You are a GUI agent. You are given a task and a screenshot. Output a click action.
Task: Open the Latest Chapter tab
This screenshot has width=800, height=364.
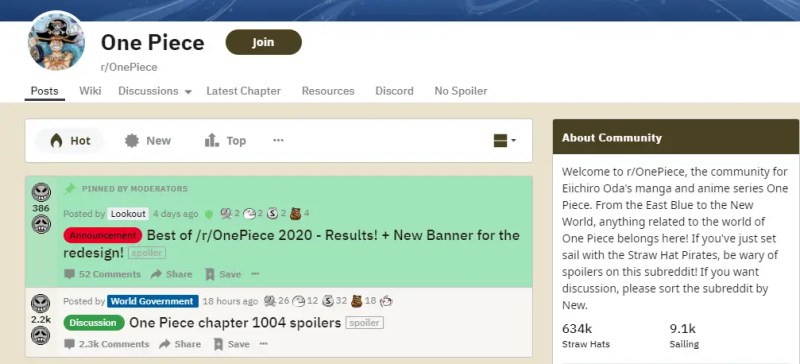[x=243, y=91]
